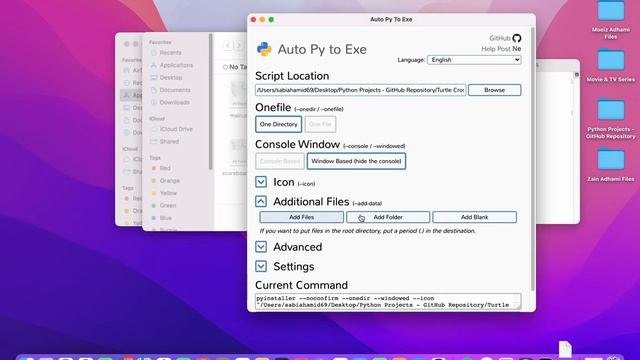
Task: Click the Auto Py To Exe window title
Action: click(391, 20)
